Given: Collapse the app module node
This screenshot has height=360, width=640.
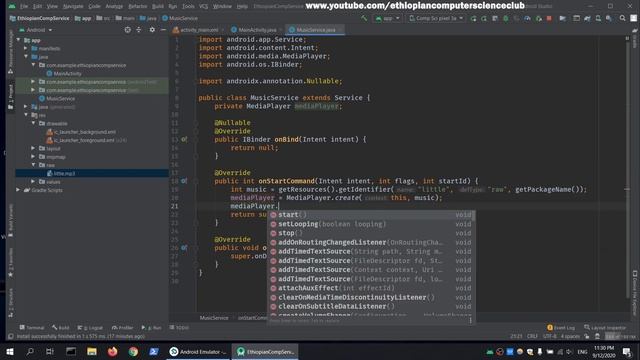Looking at the screenshot, I should click(18, 40).
